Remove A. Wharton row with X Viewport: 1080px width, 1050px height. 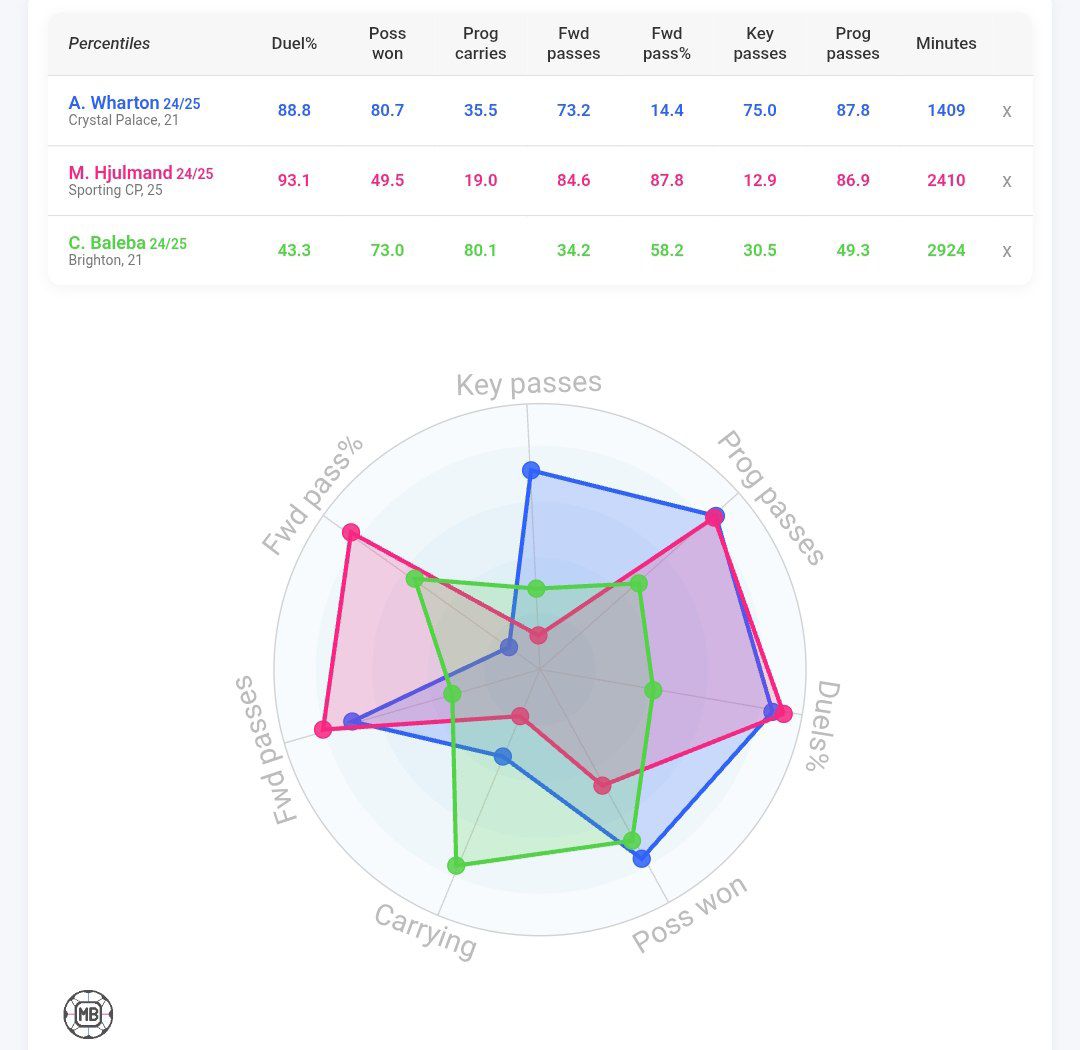(x=1007, y=111)
